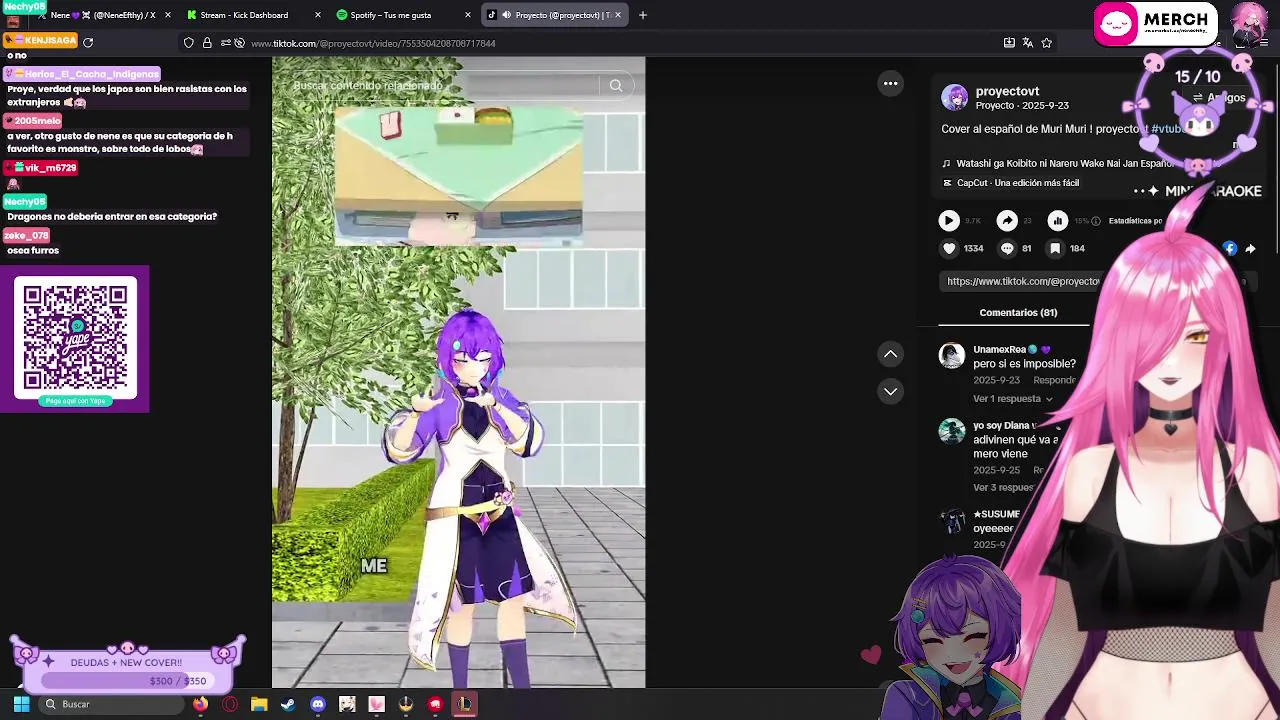Open the video statistics bar-chart icon
This screenshot has height=720, width=1280.
coord(1057,220)
